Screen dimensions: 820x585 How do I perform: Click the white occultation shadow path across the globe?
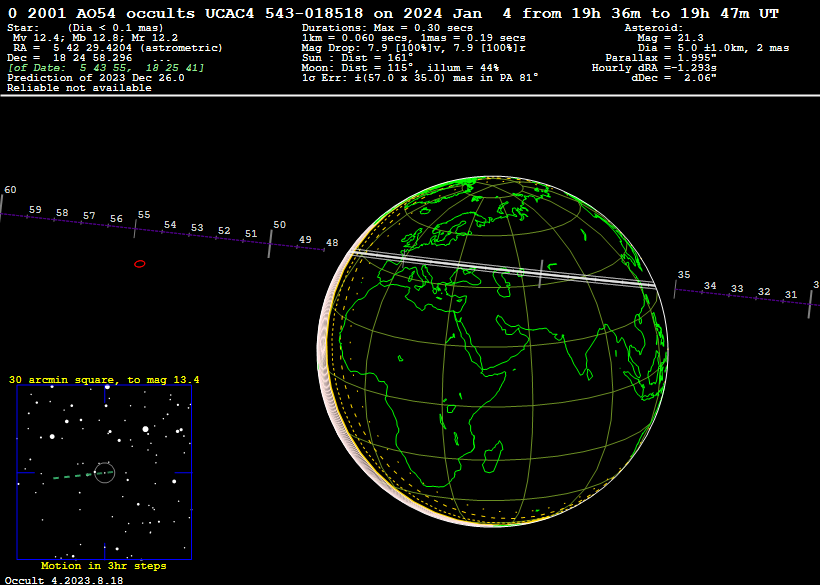click(x=502, y=269)
